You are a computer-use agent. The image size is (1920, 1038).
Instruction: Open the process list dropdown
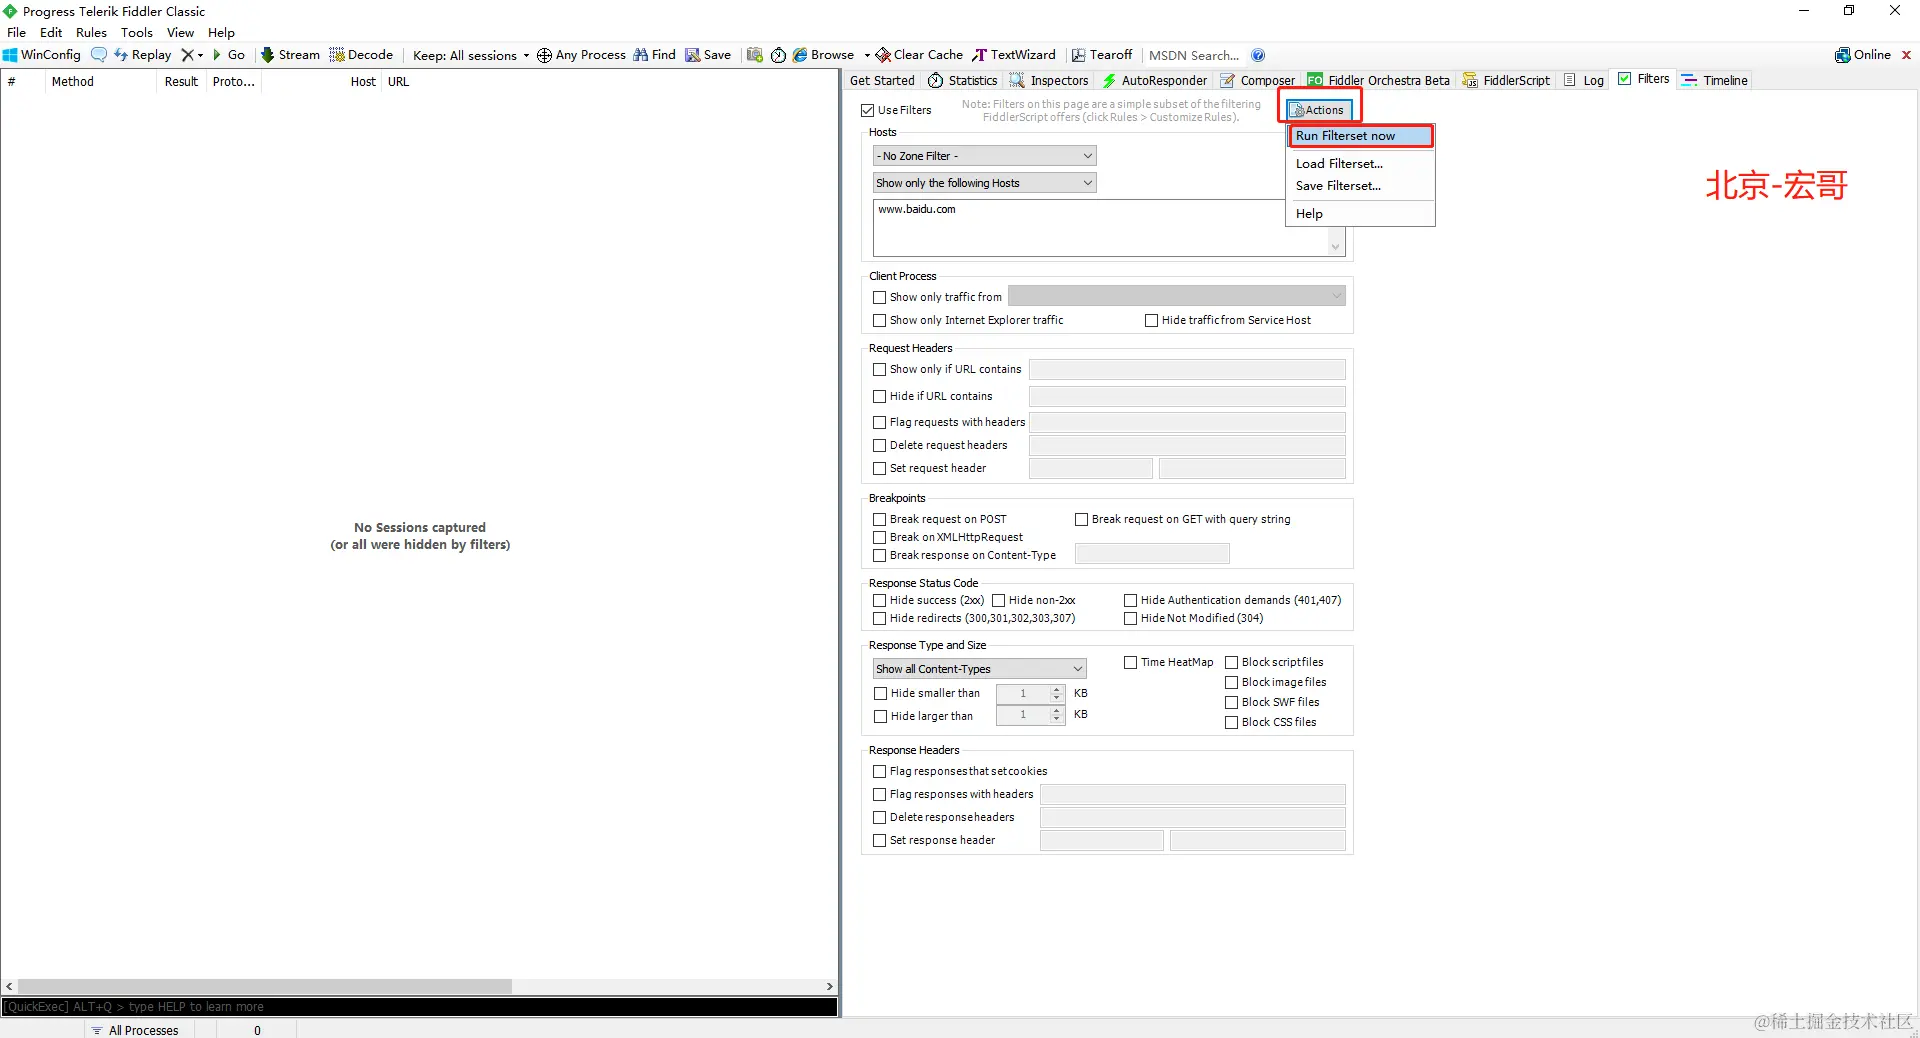(1177, 296)
